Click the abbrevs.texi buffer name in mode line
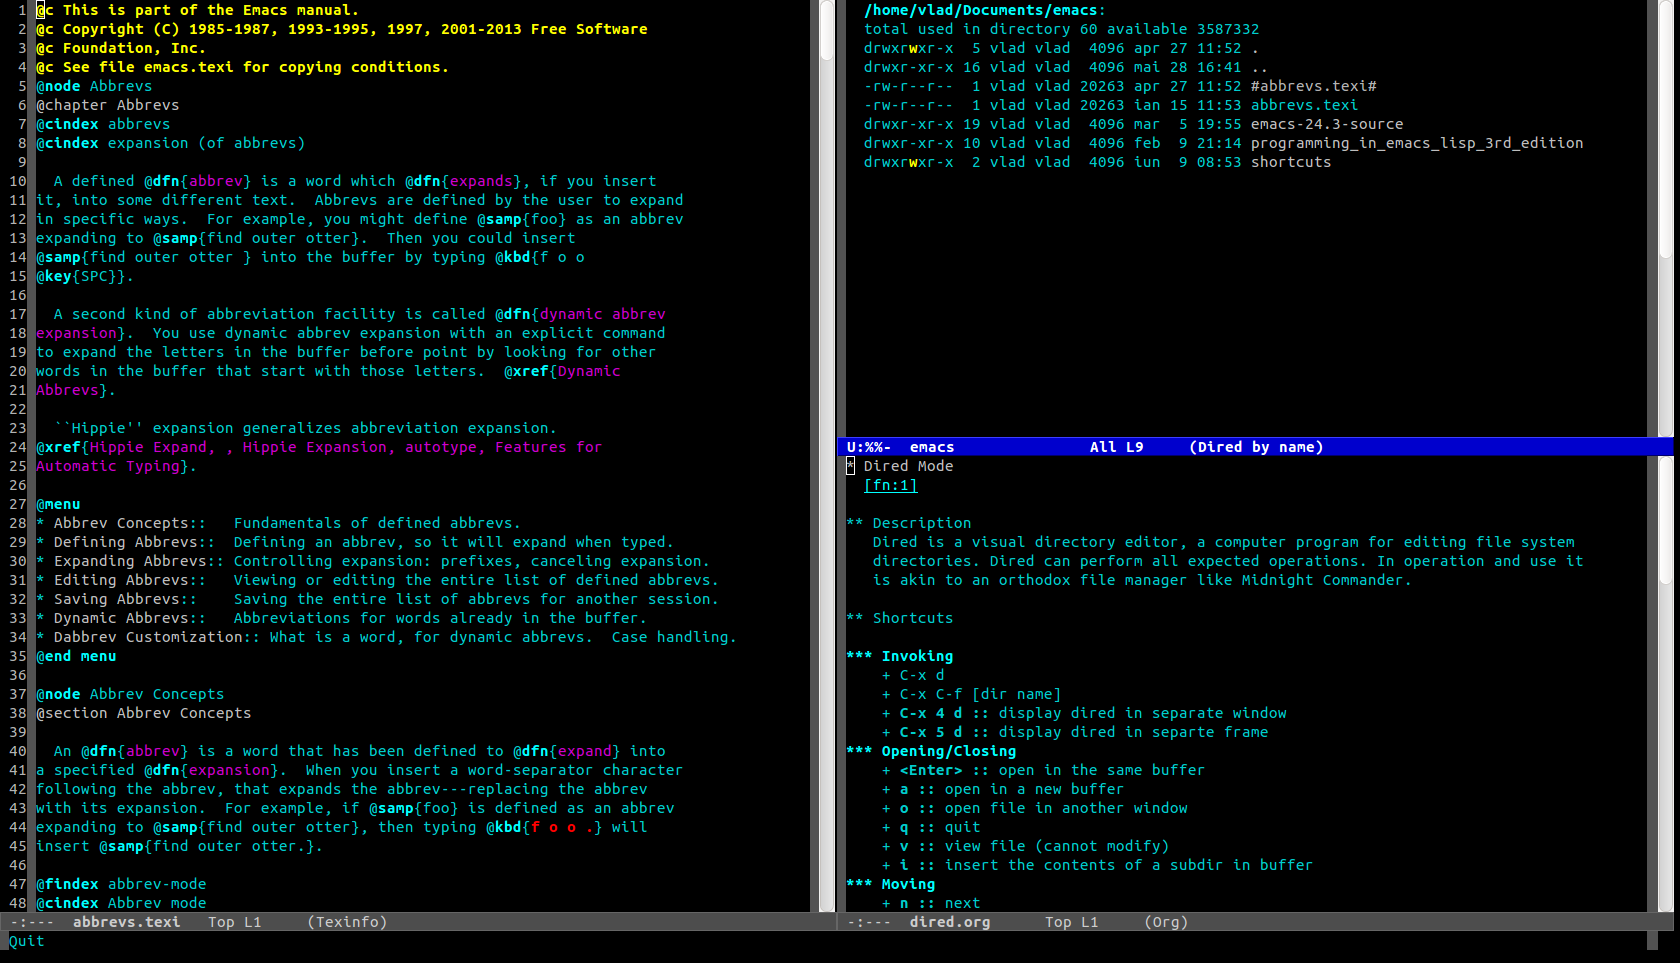 pyautogui.click(x=126, y=922)
